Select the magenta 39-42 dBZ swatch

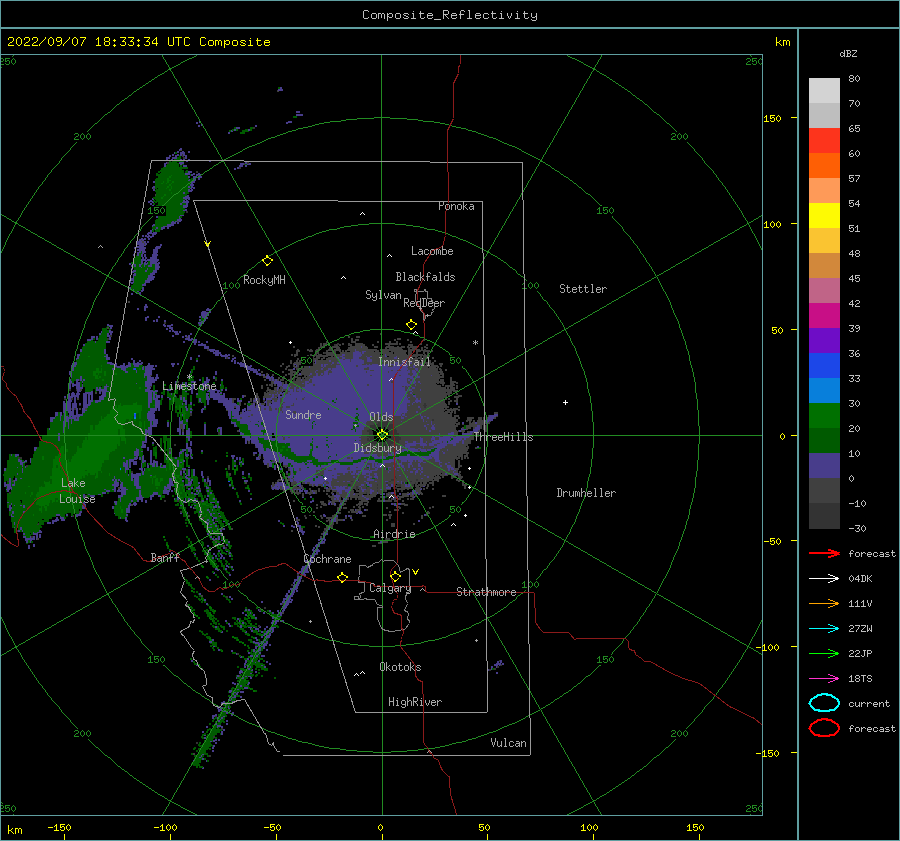(824, 316)
